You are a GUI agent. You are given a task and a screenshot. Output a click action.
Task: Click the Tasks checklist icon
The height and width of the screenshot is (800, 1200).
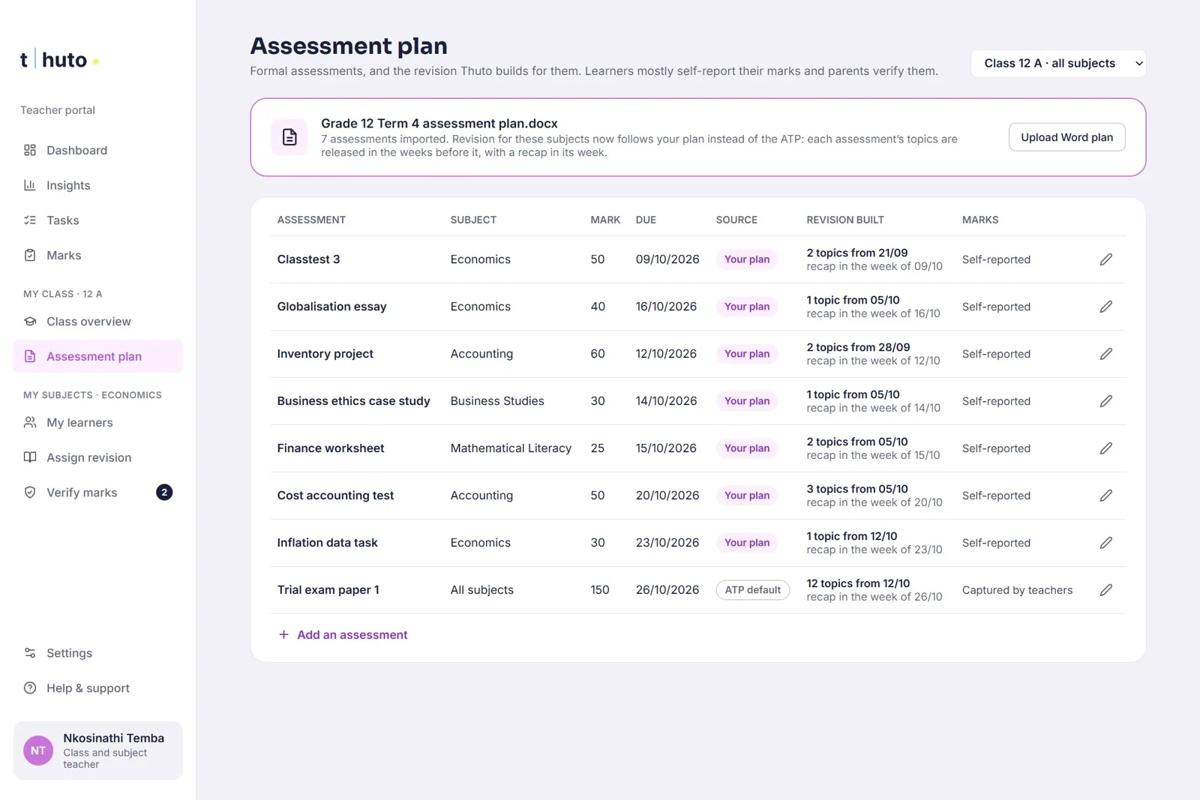30,220
